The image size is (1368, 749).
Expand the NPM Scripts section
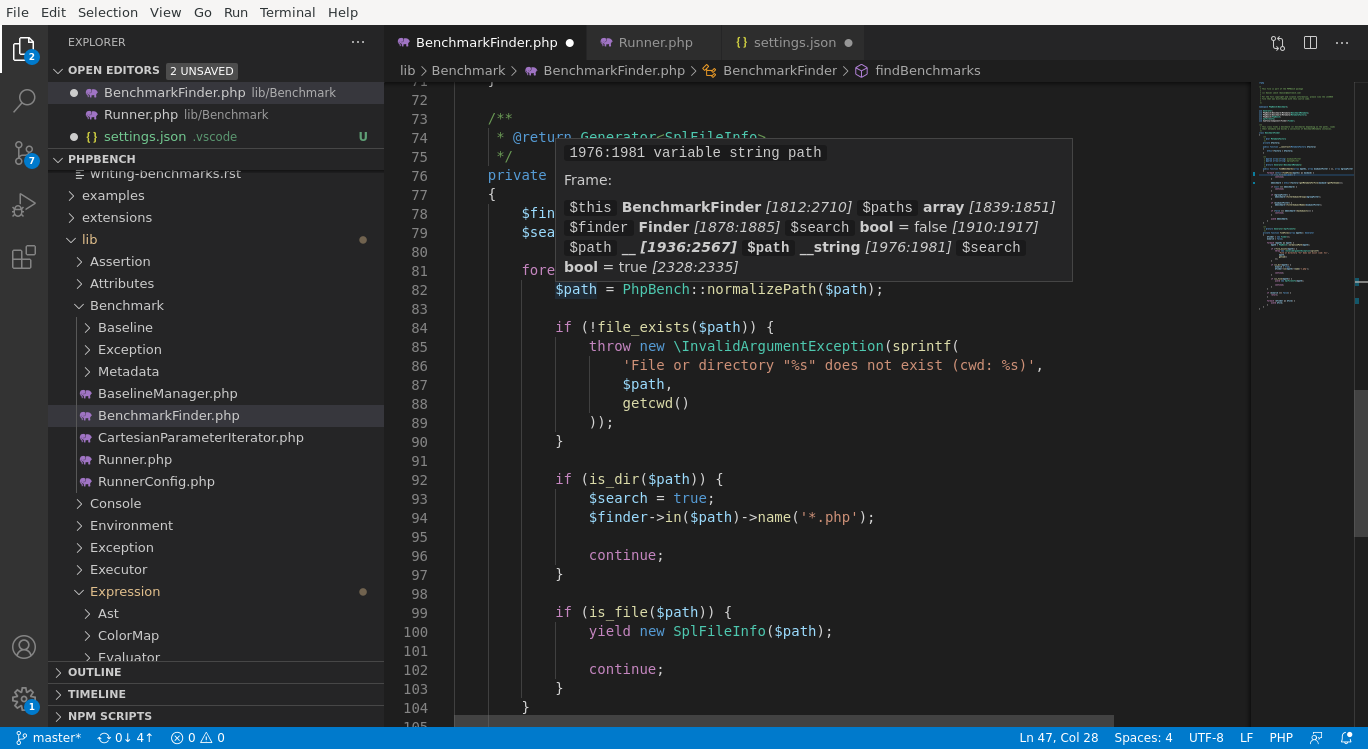point(216,717)
